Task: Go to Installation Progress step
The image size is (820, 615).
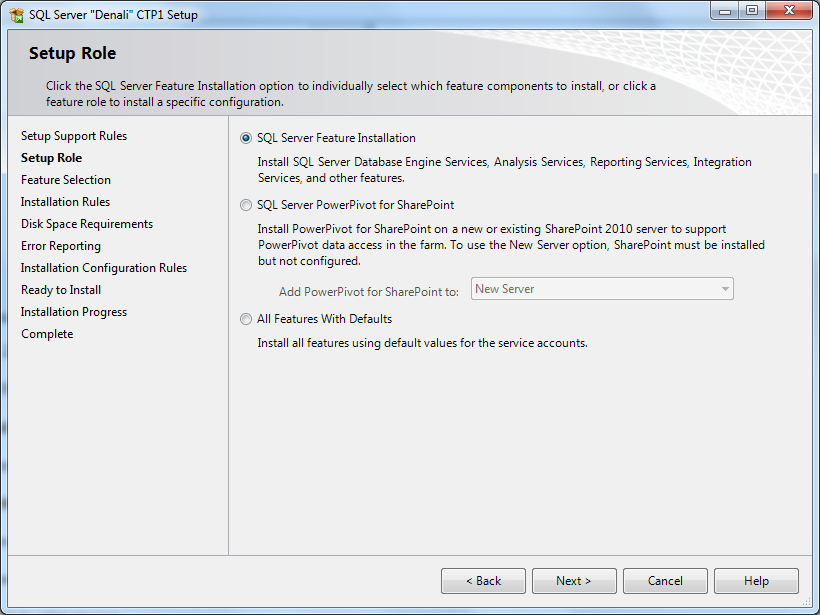Action: click(74, 312)
